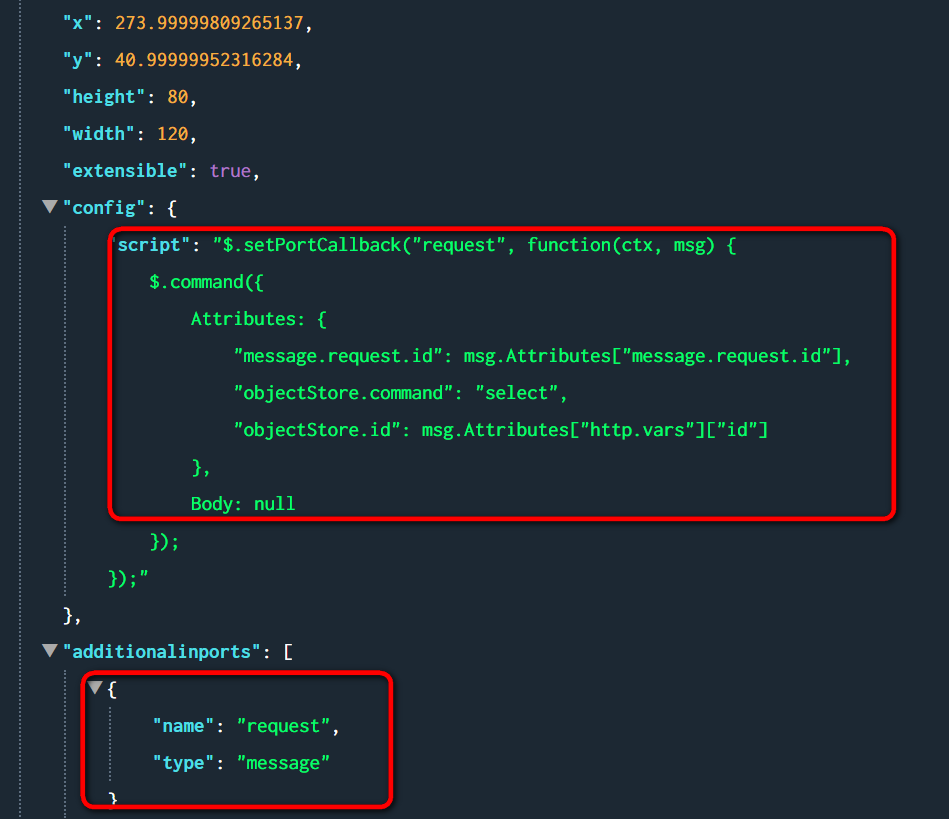Select the y value 40.99999952316284
The height and width of the screenshot is (819, 949).
204,60
